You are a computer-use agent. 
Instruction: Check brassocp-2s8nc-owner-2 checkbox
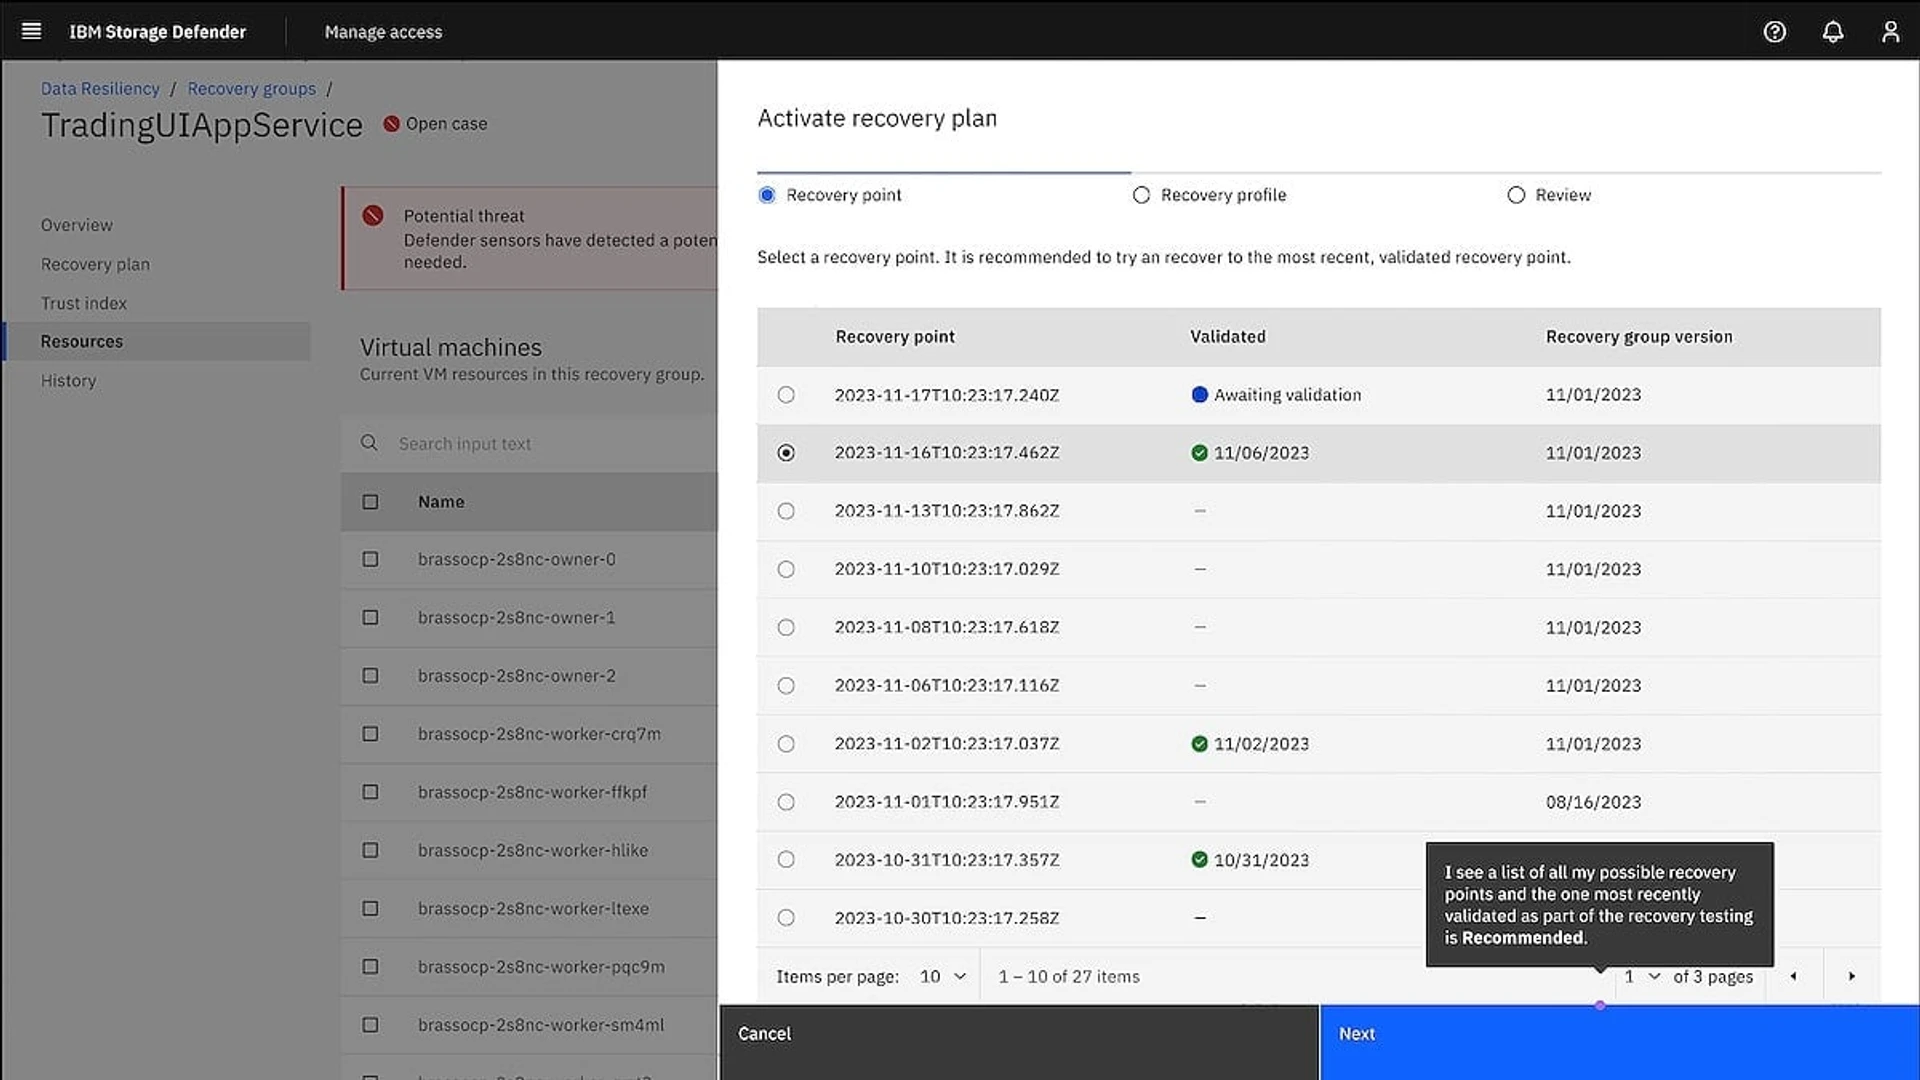click(x=371, y=676)
